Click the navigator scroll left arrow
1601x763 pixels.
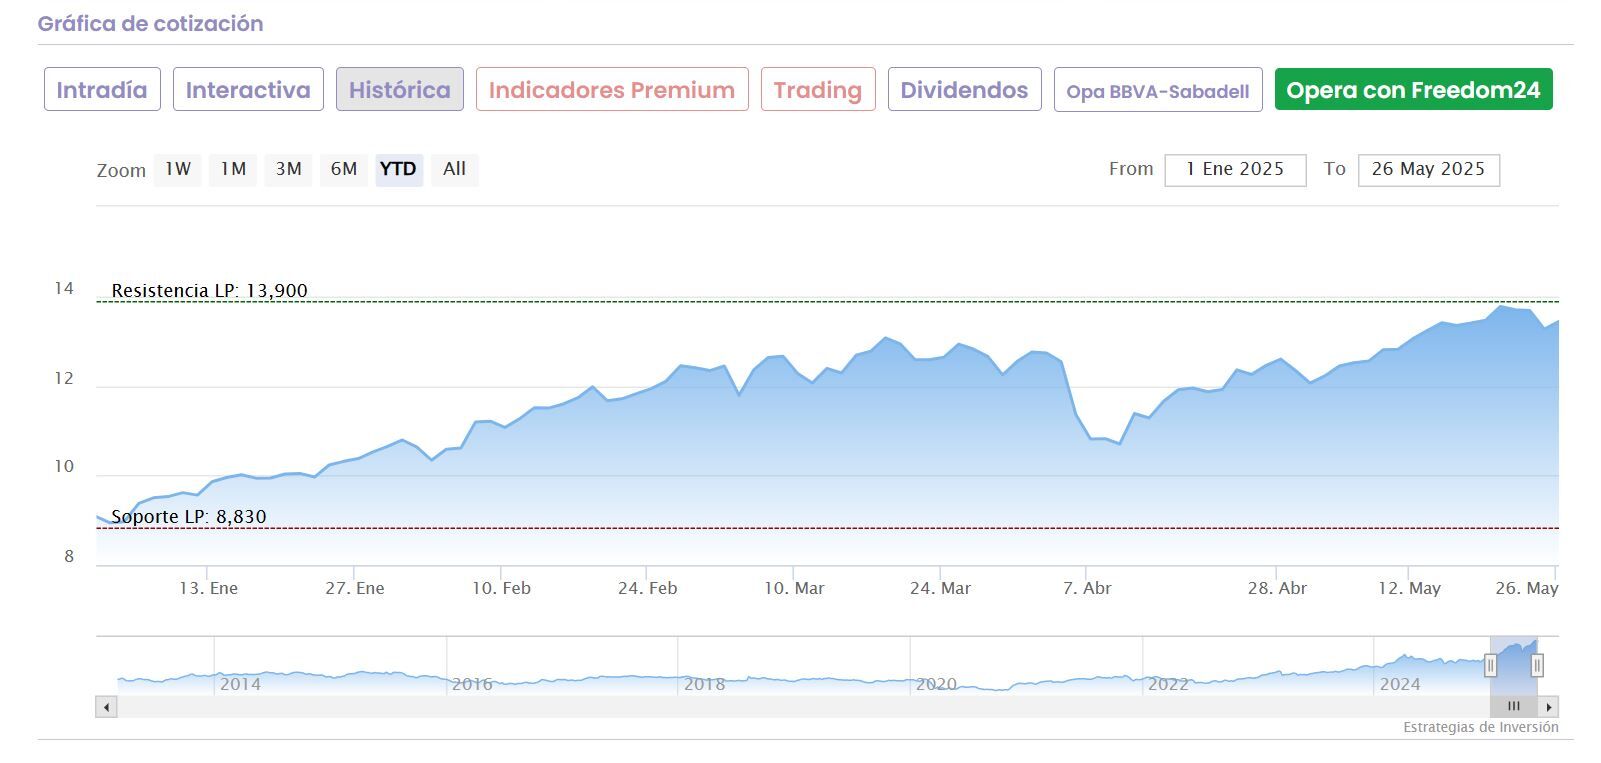(106, 707)
